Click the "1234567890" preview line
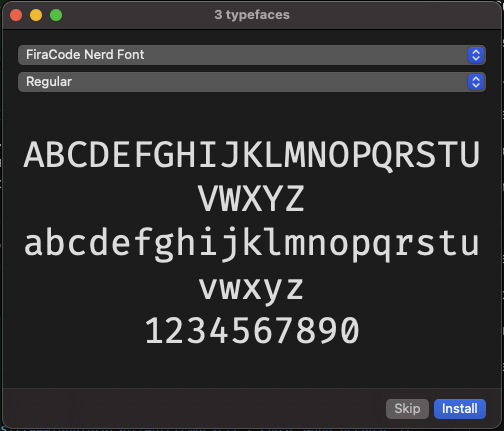This screenshot has width=504, height=431. (252, 331)
